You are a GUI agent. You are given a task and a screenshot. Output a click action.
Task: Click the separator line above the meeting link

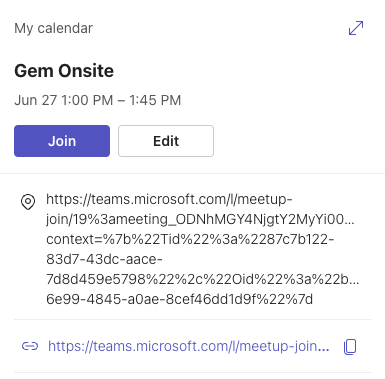point(193,319)
